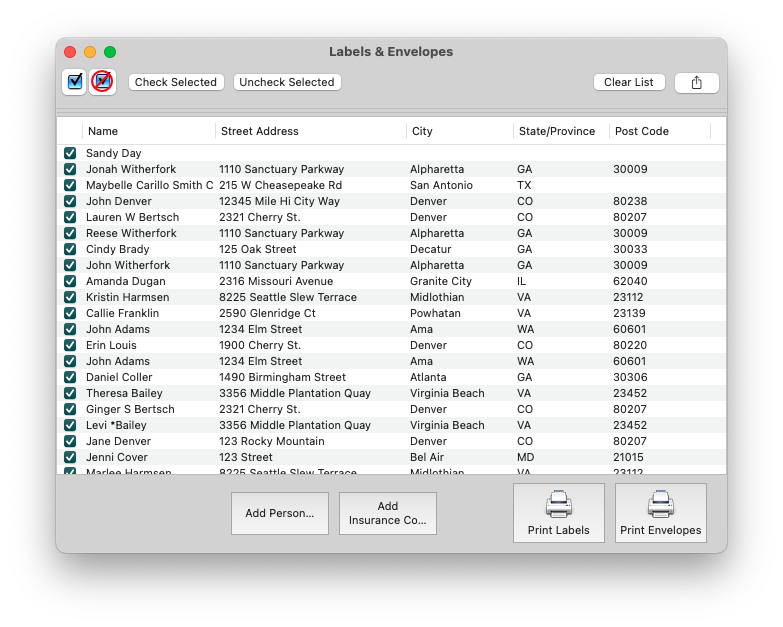Click the State/Province column header
Screen dimensions: 783x627
point(561,131)
